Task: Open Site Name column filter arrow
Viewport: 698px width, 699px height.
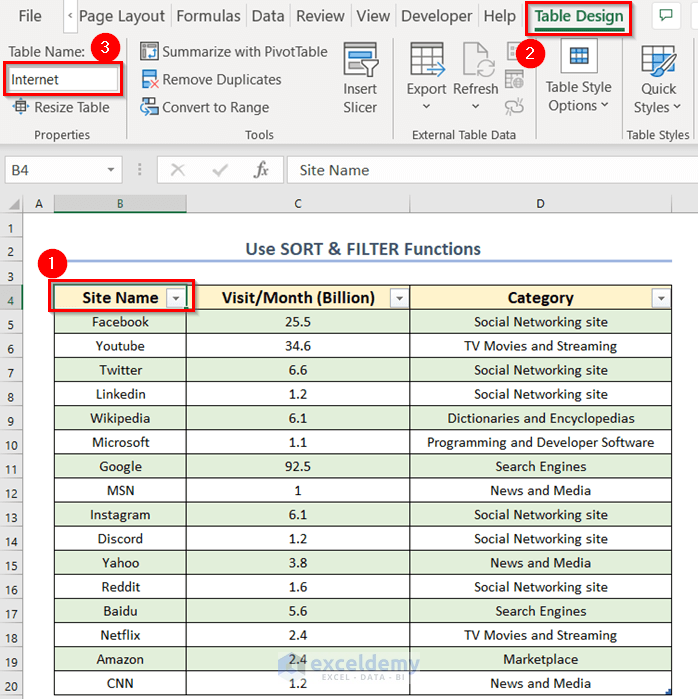Action: [x=176, y=298]
